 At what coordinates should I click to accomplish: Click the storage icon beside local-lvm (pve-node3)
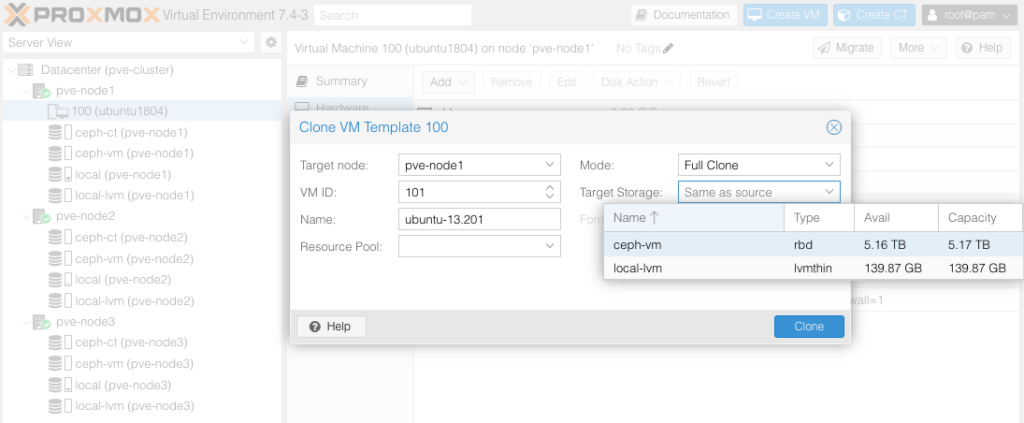[x=60, y=405]
